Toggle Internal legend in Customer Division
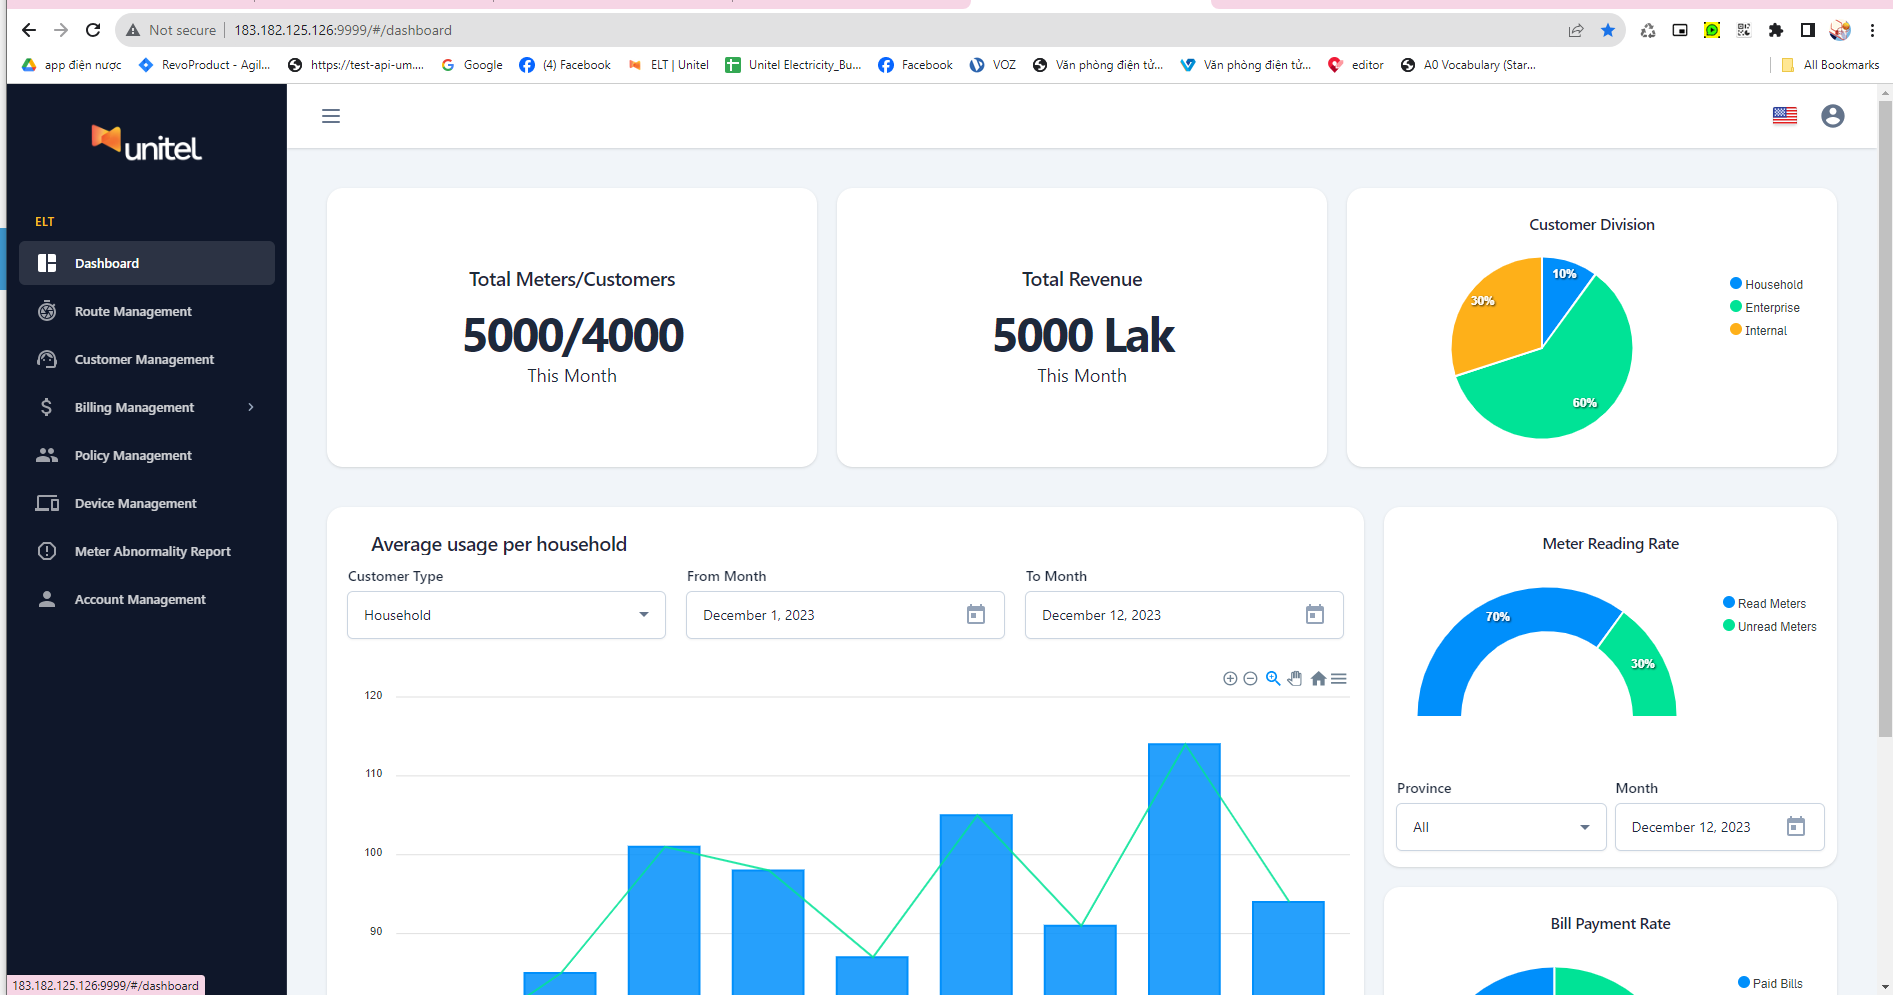This screenshot has height=995, width=1893. 1758,330
